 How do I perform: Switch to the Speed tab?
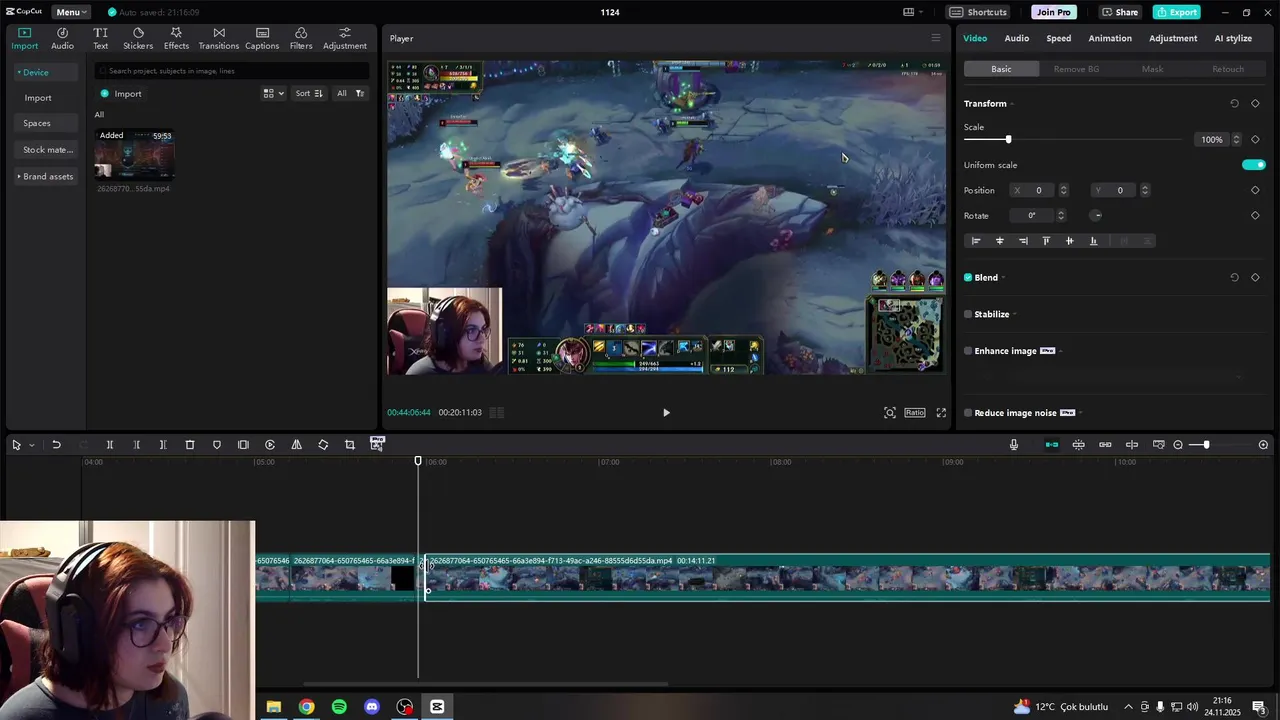pyautogui.click(x=1059, y=38)
